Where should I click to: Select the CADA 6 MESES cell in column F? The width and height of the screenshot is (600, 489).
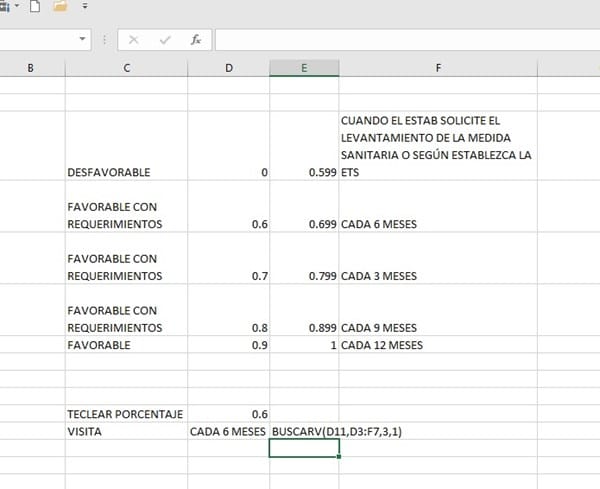coord(438,206)
